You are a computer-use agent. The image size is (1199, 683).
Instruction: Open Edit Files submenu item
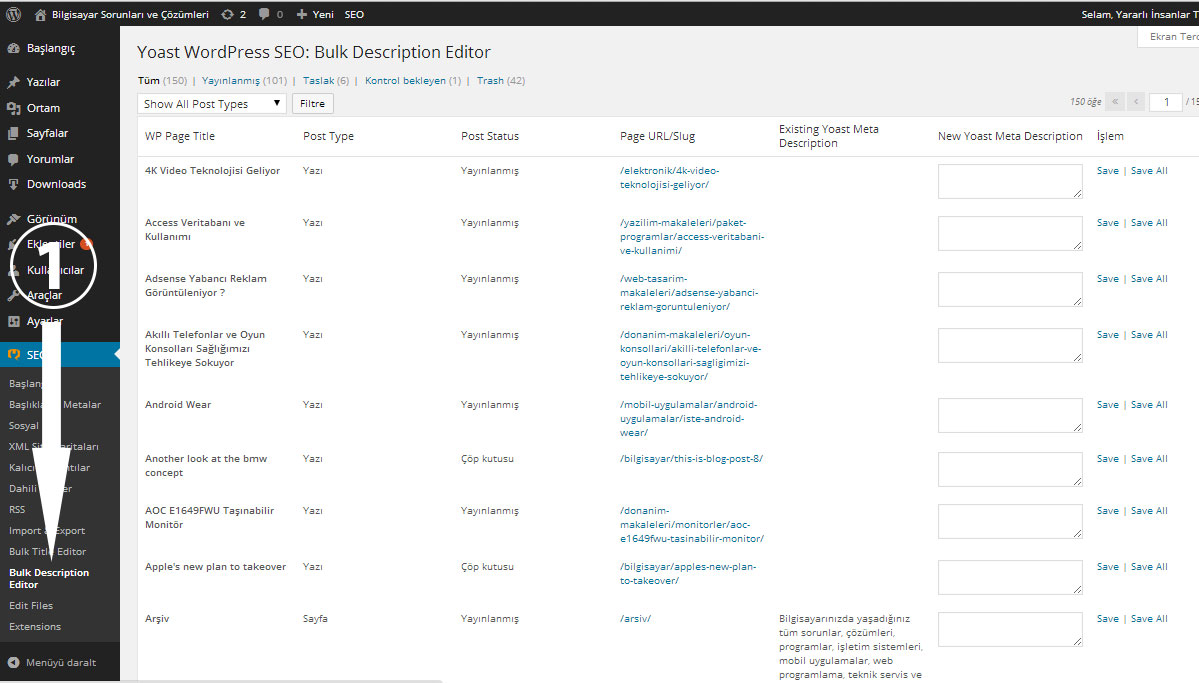click(31, 606)
